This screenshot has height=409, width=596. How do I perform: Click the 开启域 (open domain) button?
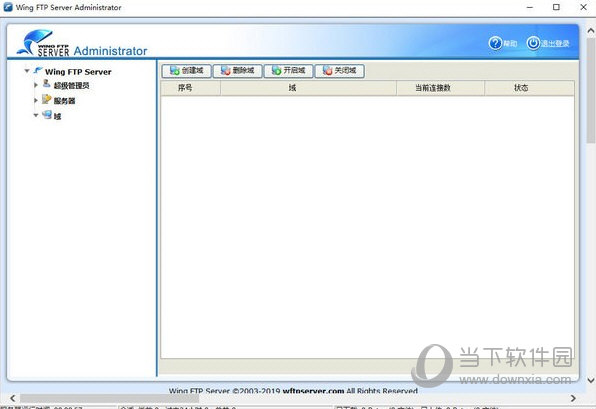pyautogui.click(x=288, y=71)
